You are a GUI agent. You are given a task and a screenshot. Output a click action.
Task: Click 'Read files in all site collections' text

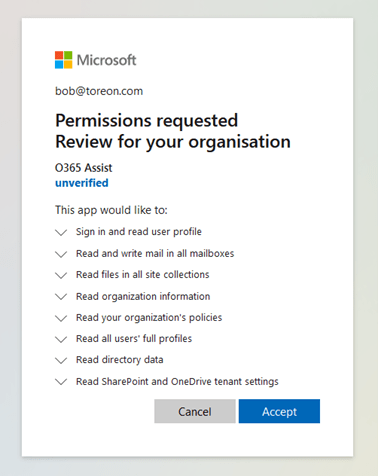pos(143,275)
